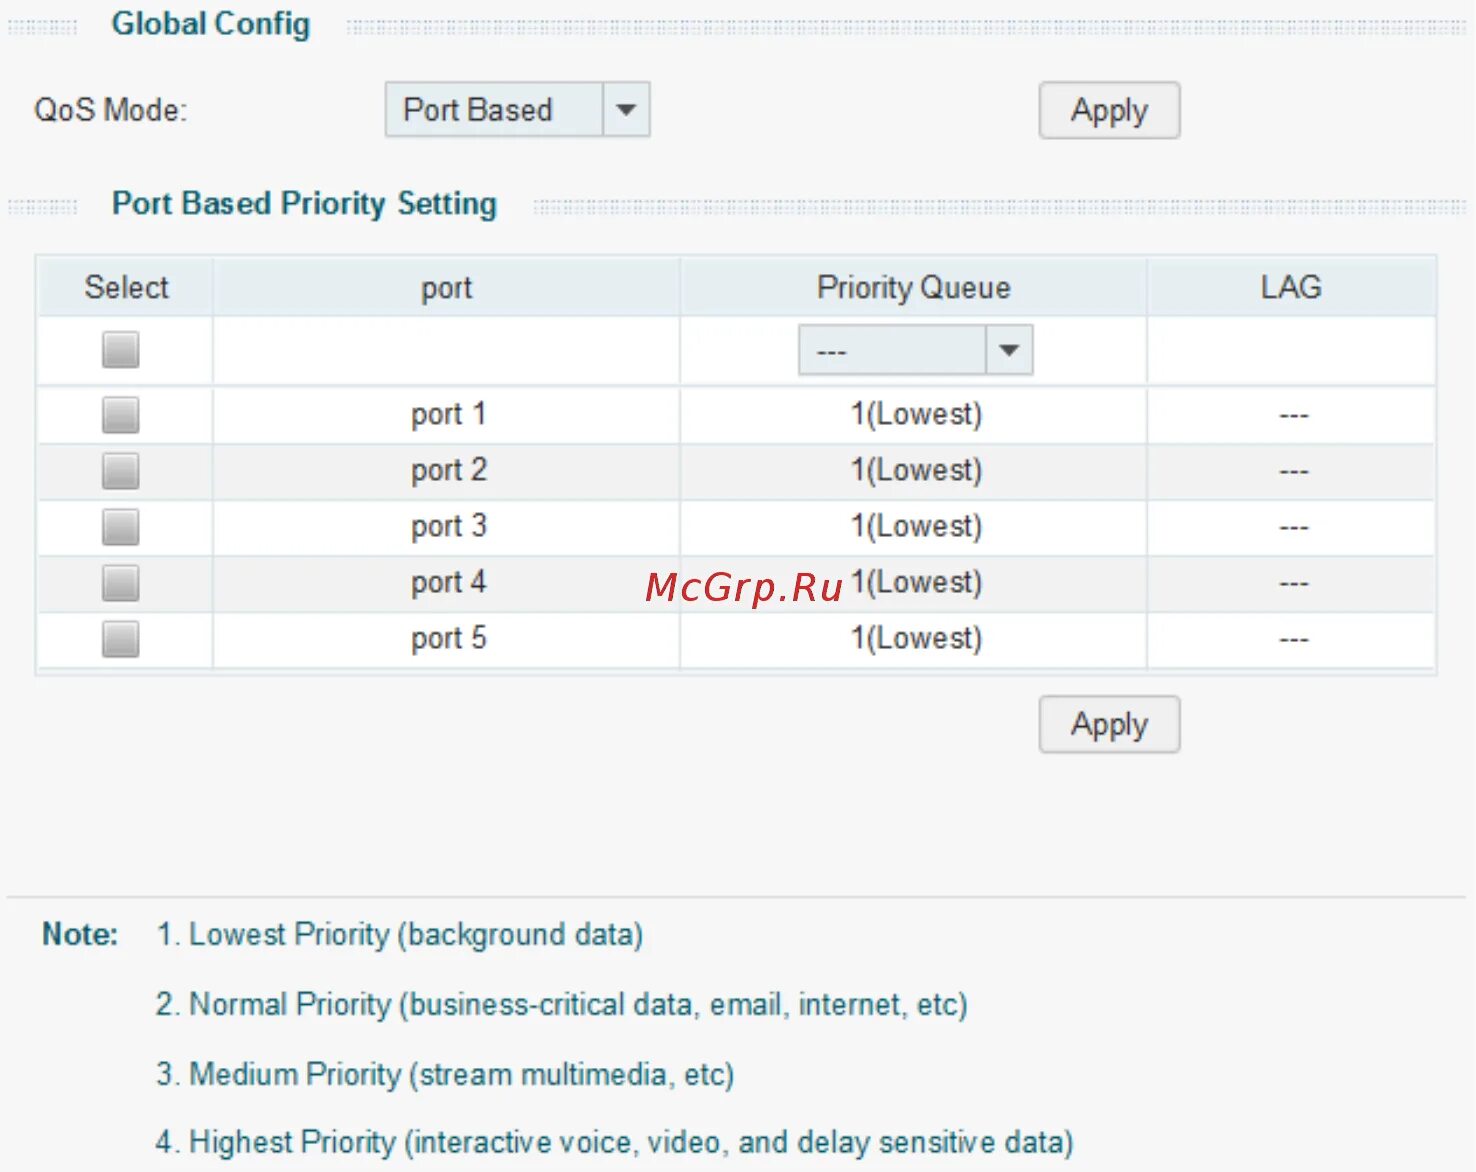This screenshot has height=1172, width=1476.
Task: Click the 'Priority Queue' column header
Action: click(913, 287)
